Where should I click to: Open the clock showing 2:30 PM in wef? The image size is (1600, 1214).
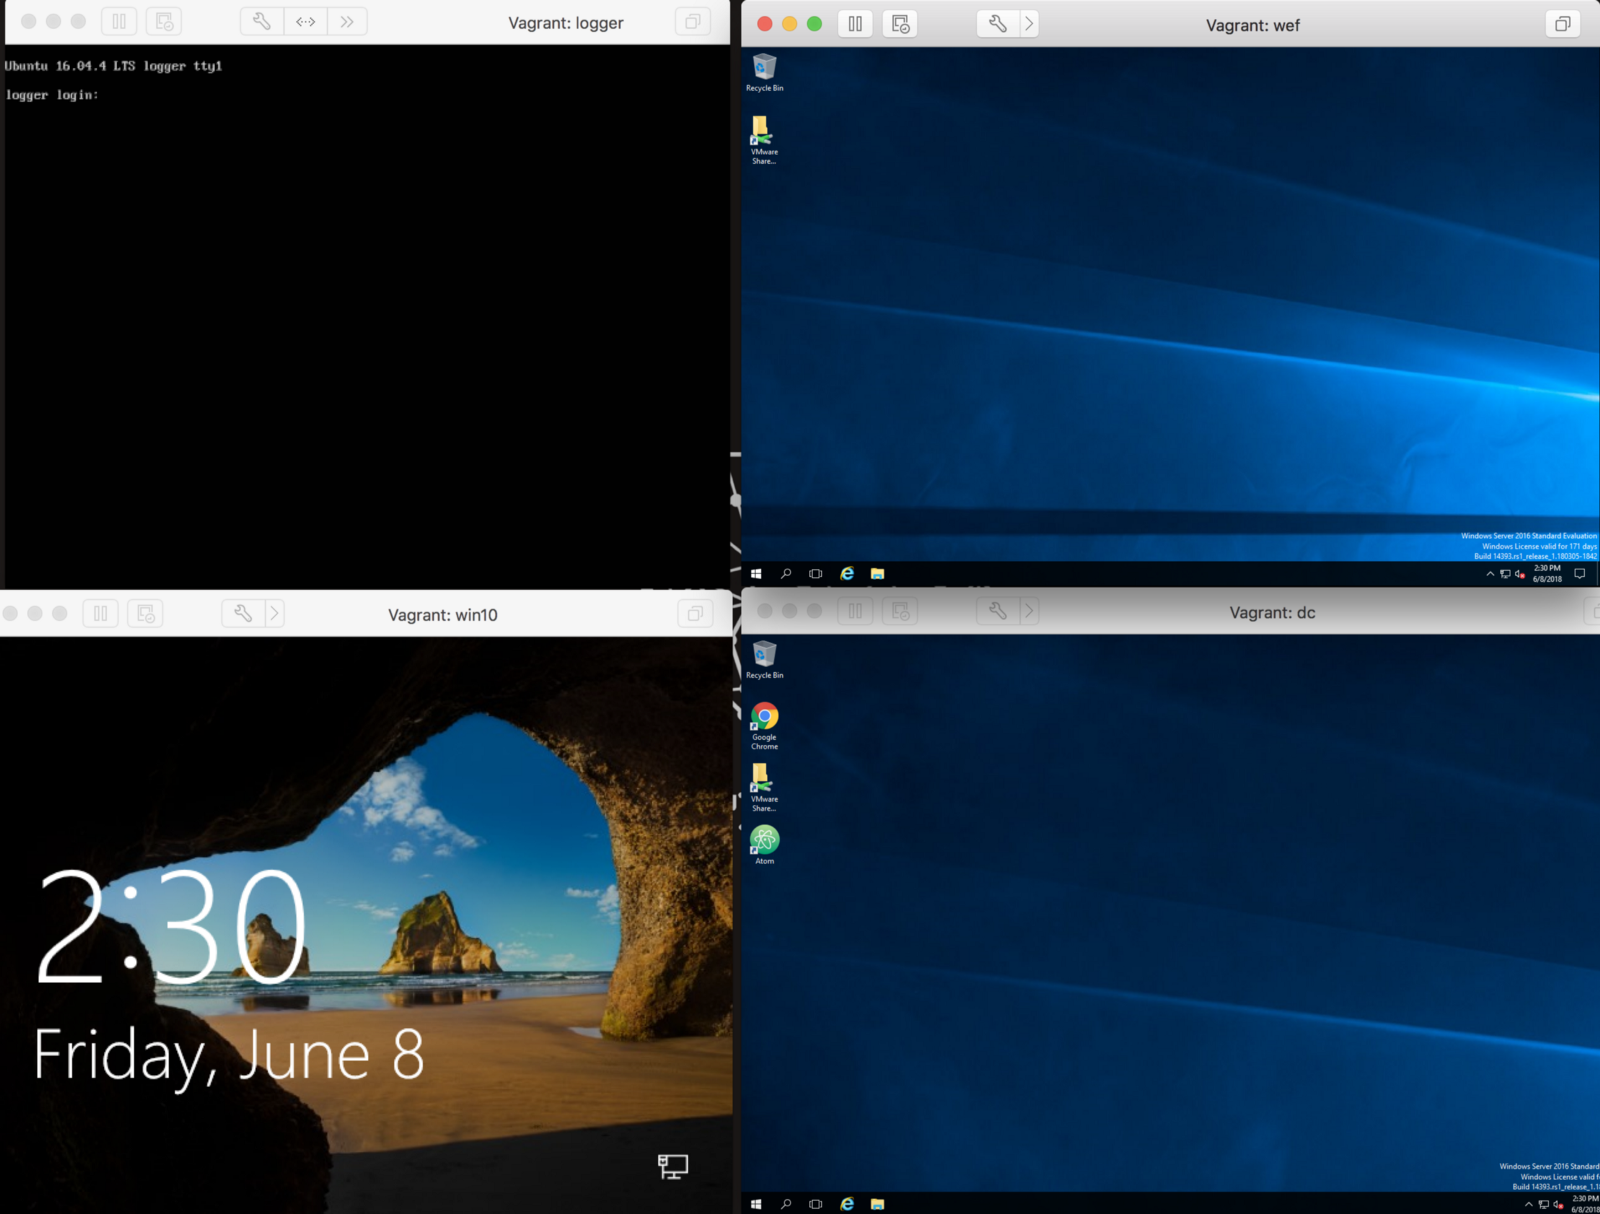click(x=1547, y=573)
